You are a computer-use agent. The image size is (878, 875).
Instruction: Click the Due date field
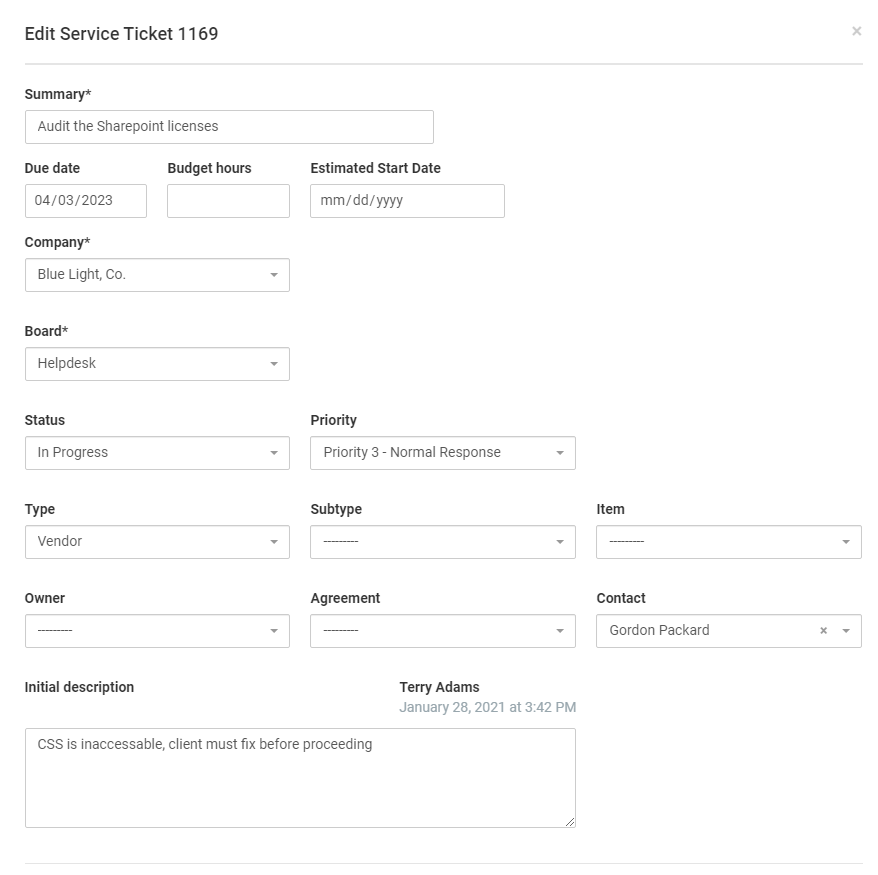[86, 201]
